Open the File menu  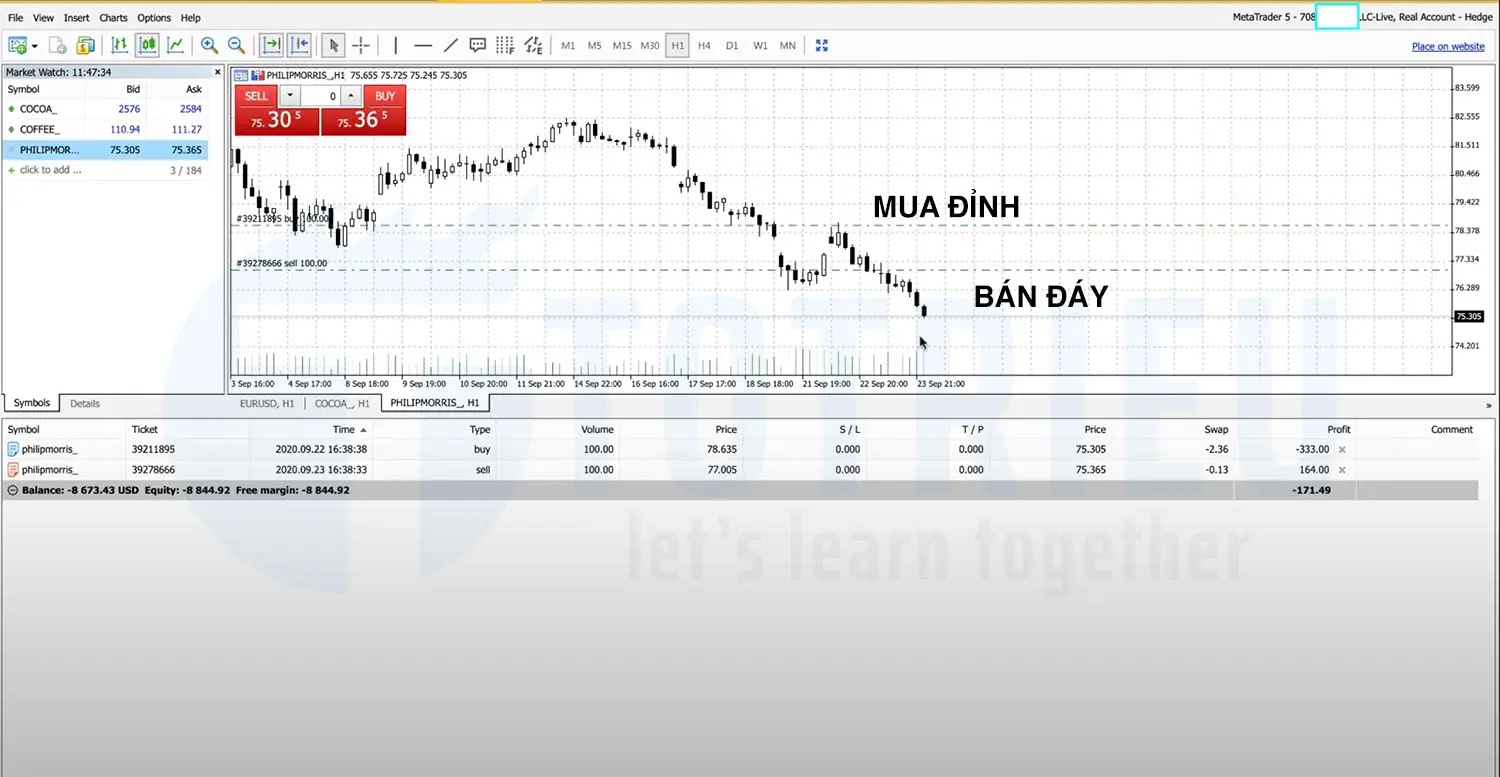point(15,18)
